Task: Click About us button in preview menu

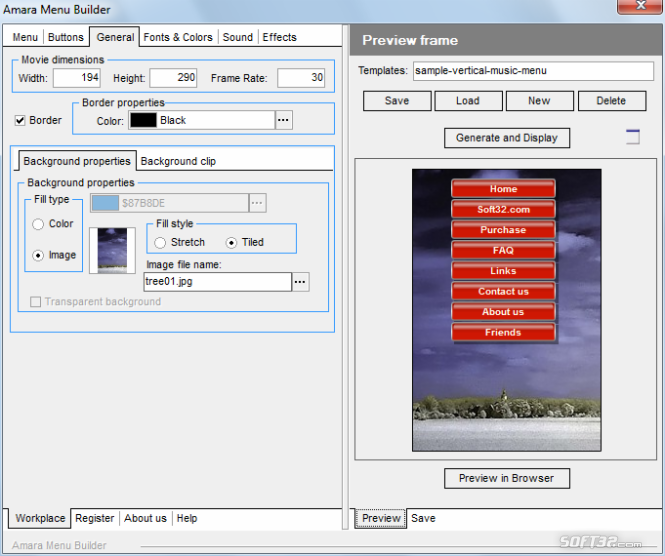Action: 503,312
